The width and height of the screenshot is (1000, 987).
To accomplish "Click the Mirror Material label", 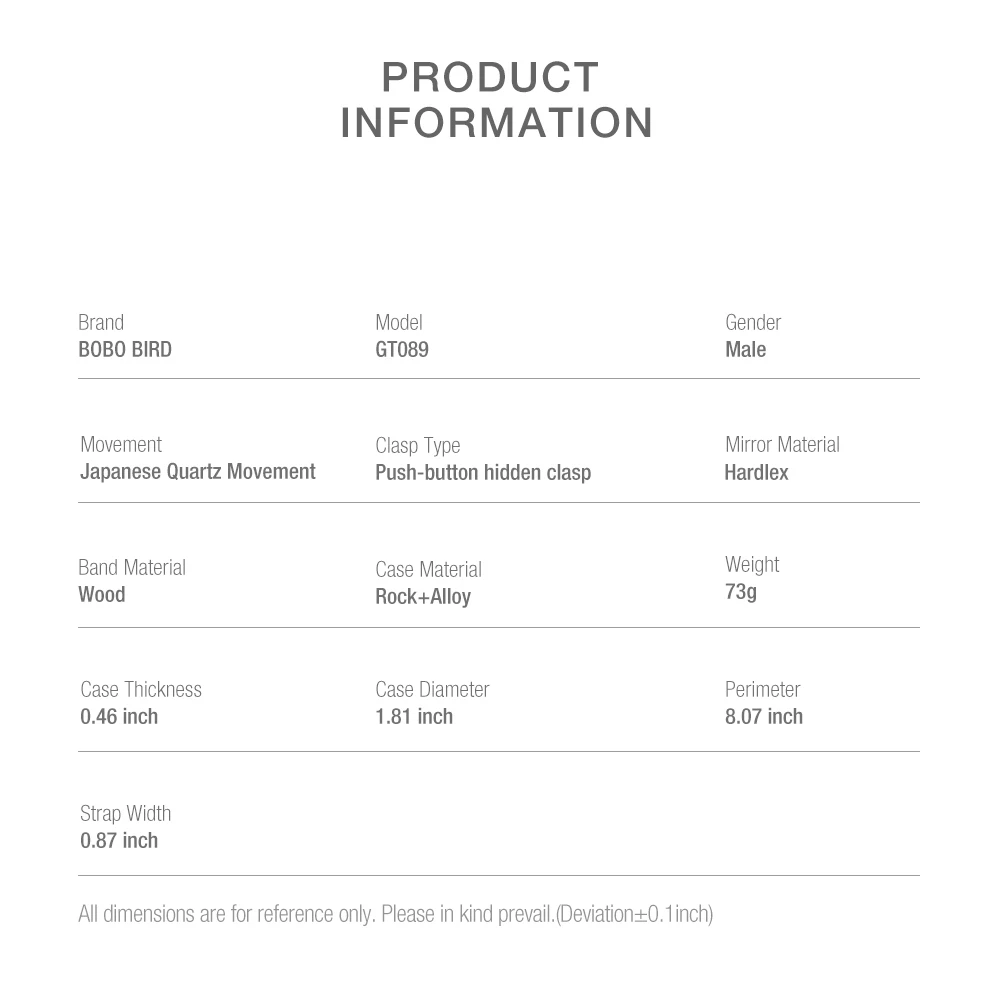I will tap(782, 445).
